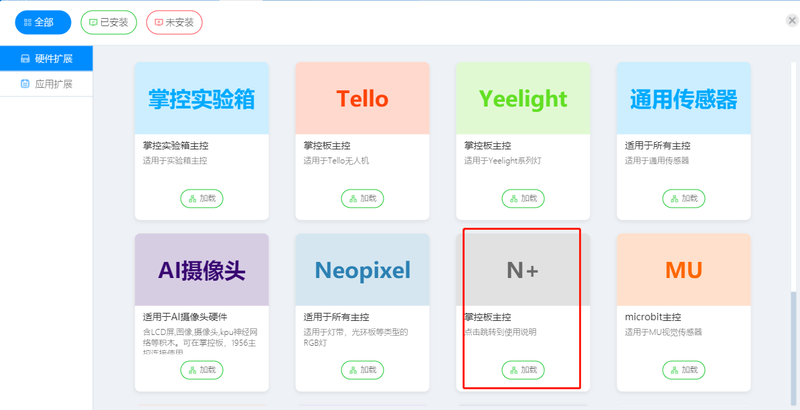
Task: Show only 已安装 extensions
Action: [109, 22]
